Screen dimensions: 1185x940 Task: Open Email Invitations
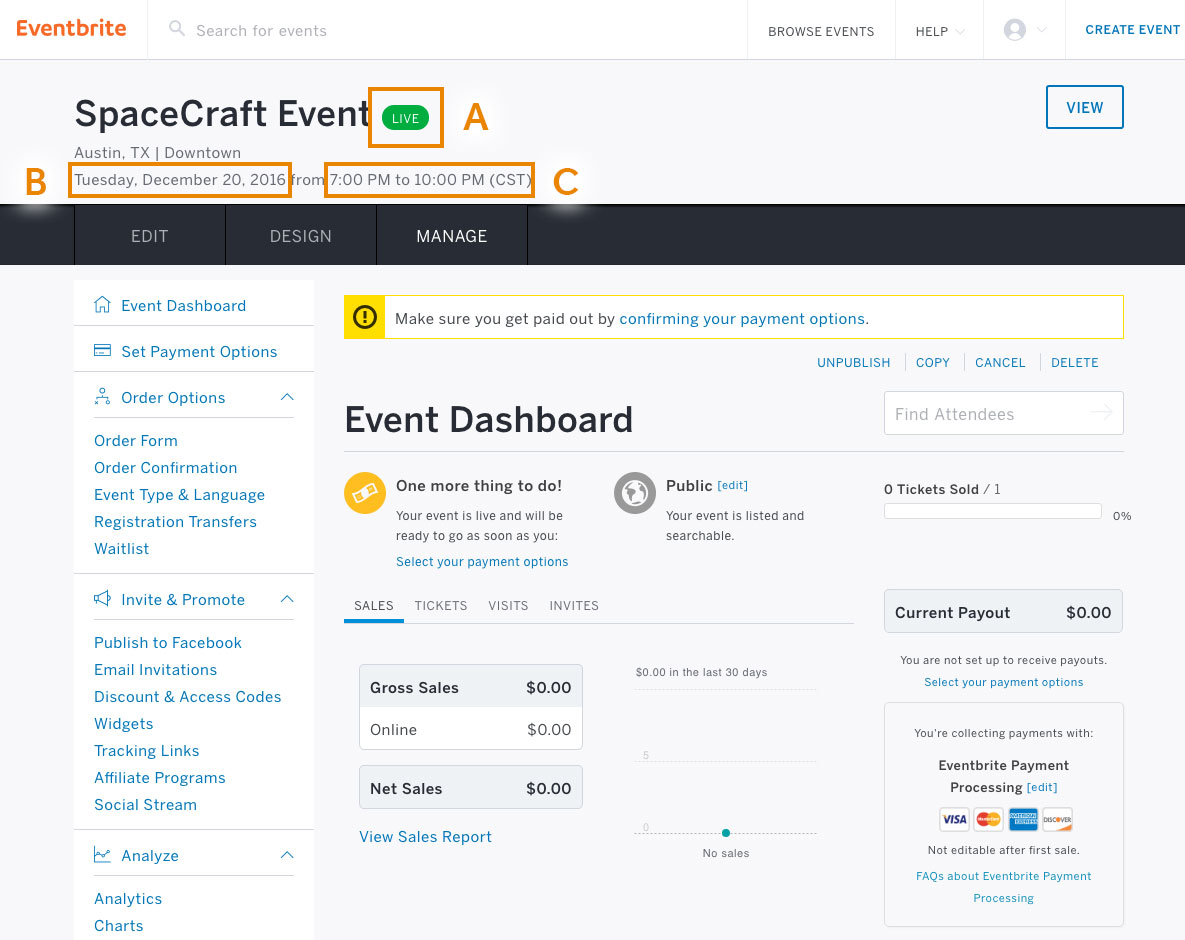coord(156,669)
